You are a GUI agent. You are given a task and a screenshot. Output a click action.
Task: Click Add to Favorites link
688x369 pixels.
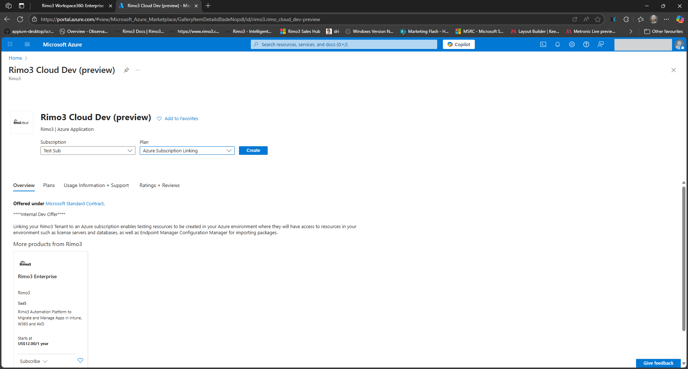pyautogui.click(x=178, y=118)
